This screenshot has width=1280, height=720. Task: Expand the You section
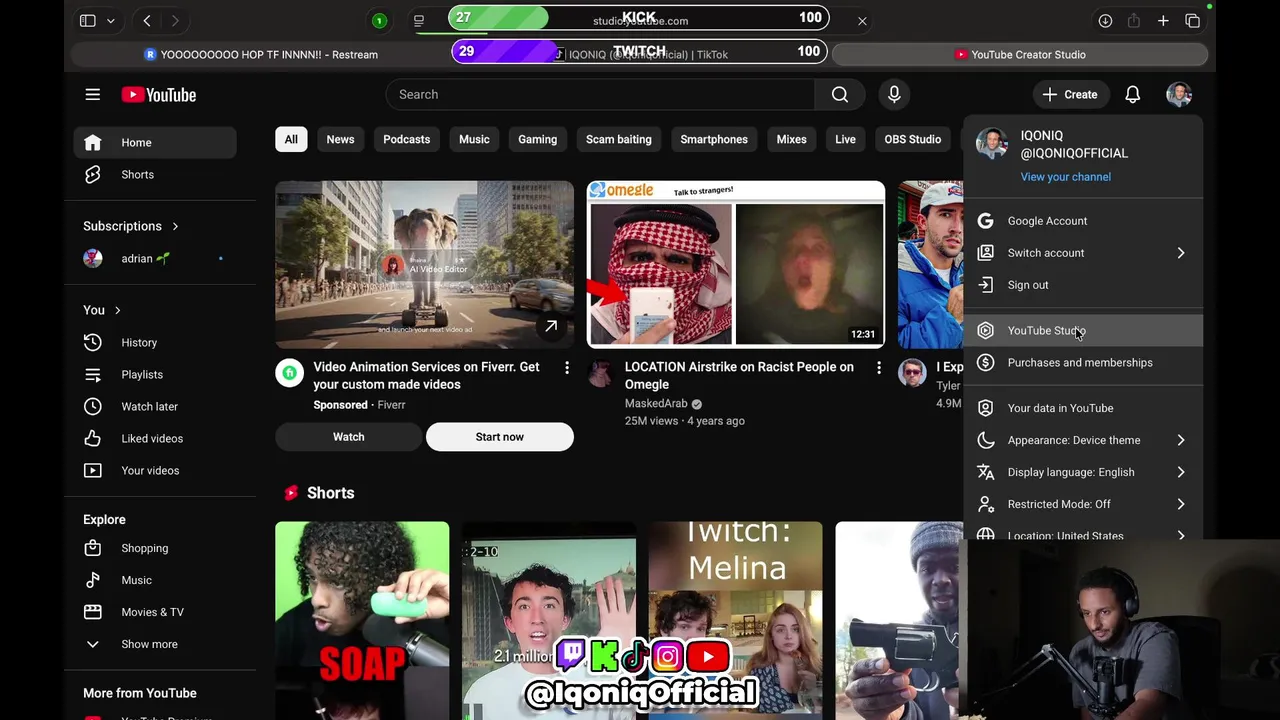(102, 310)
